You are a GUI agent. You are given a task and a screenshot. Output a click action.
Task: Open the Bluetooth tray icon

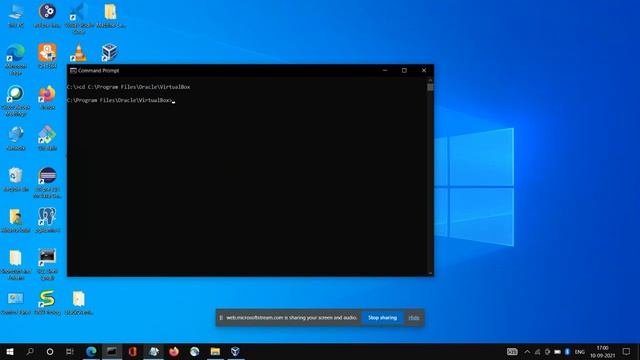[x=567, y=352]
